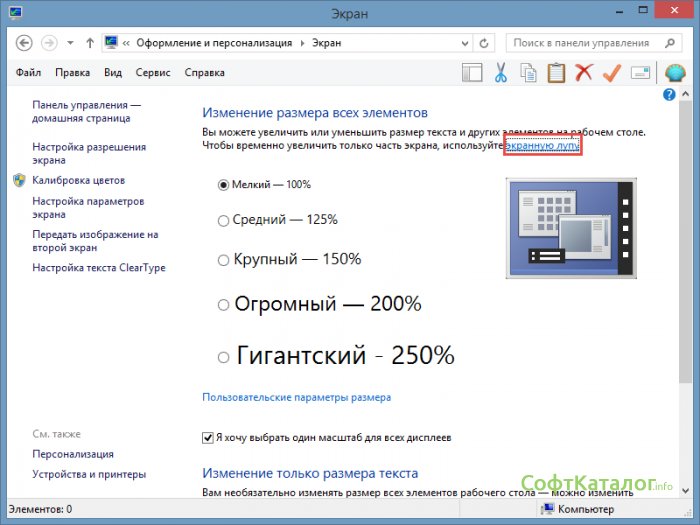Click the red X Delete icon
The height and width of the screenshot is (525, 700).
click(584, 73)
